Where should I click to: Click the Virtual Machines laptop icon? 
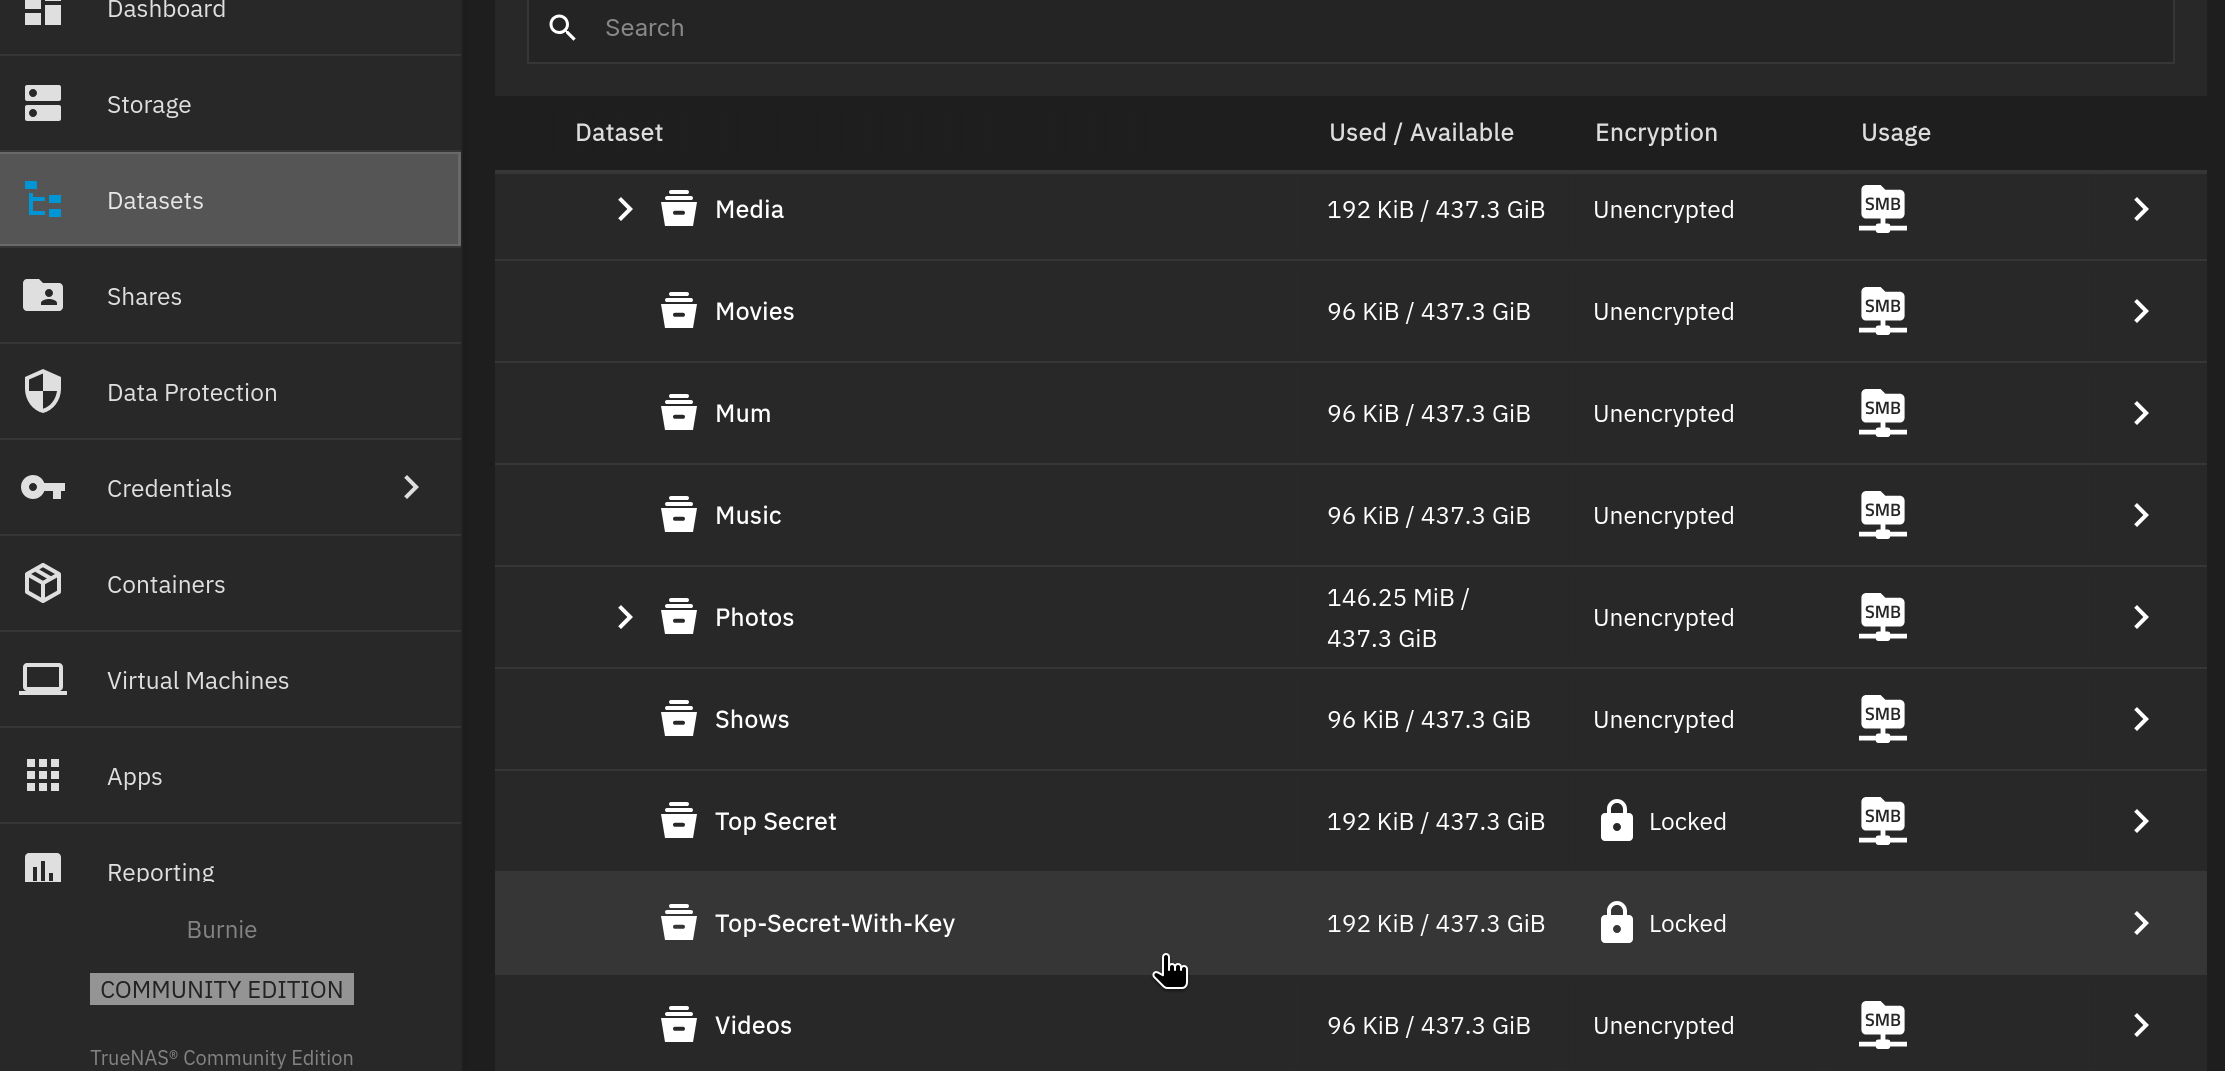tap(43, 679)
